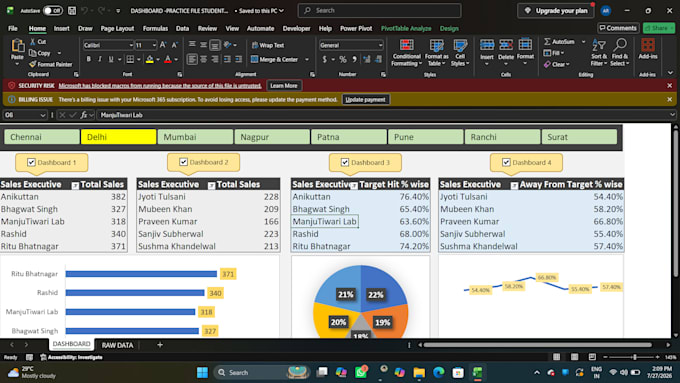
Task: Open the font name Calibri dropdown
Action: tap(131, 45)
